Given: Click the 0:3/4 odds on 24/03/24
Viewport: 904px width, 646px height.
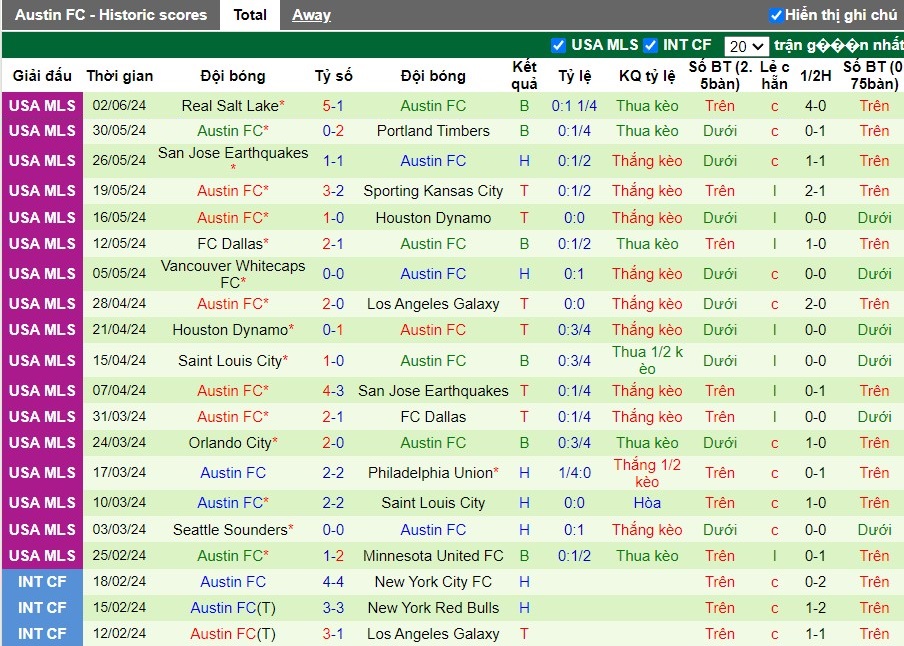Looking at the screenshot, I should tap(574, 443).
